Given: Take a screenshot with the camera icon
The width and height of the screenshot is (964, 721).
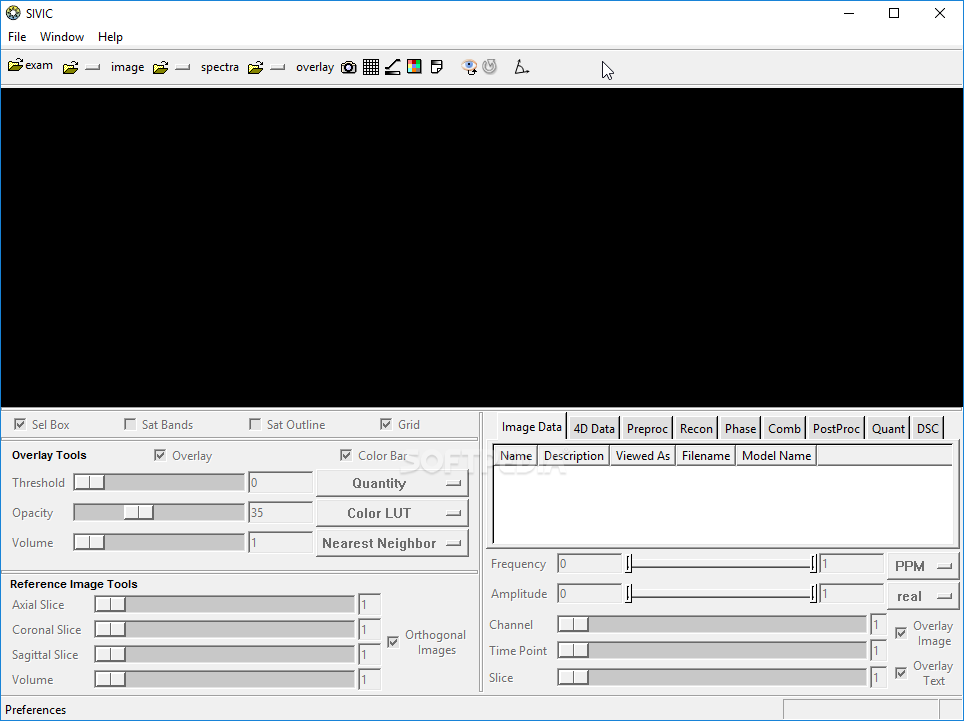Looking at the screenshot, I should [x=349, y=67].
